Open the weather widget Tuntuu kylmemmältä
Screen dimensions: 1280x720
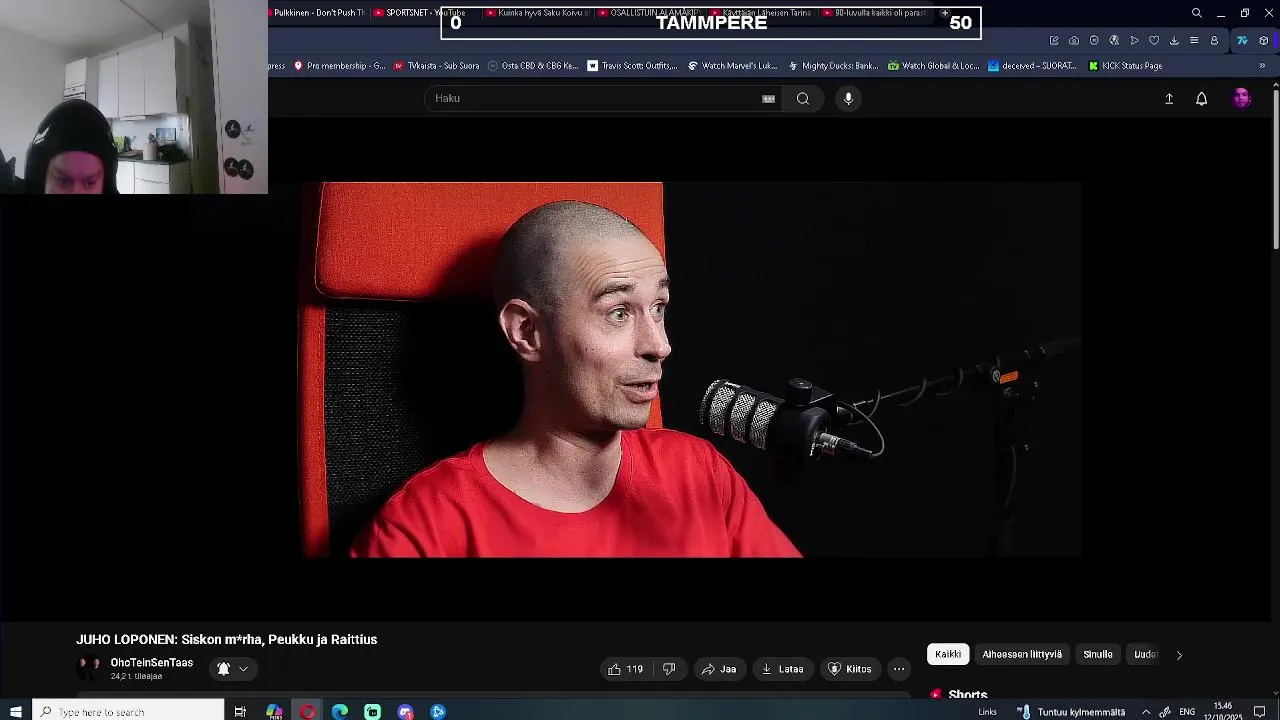(x=1071, y=712)
